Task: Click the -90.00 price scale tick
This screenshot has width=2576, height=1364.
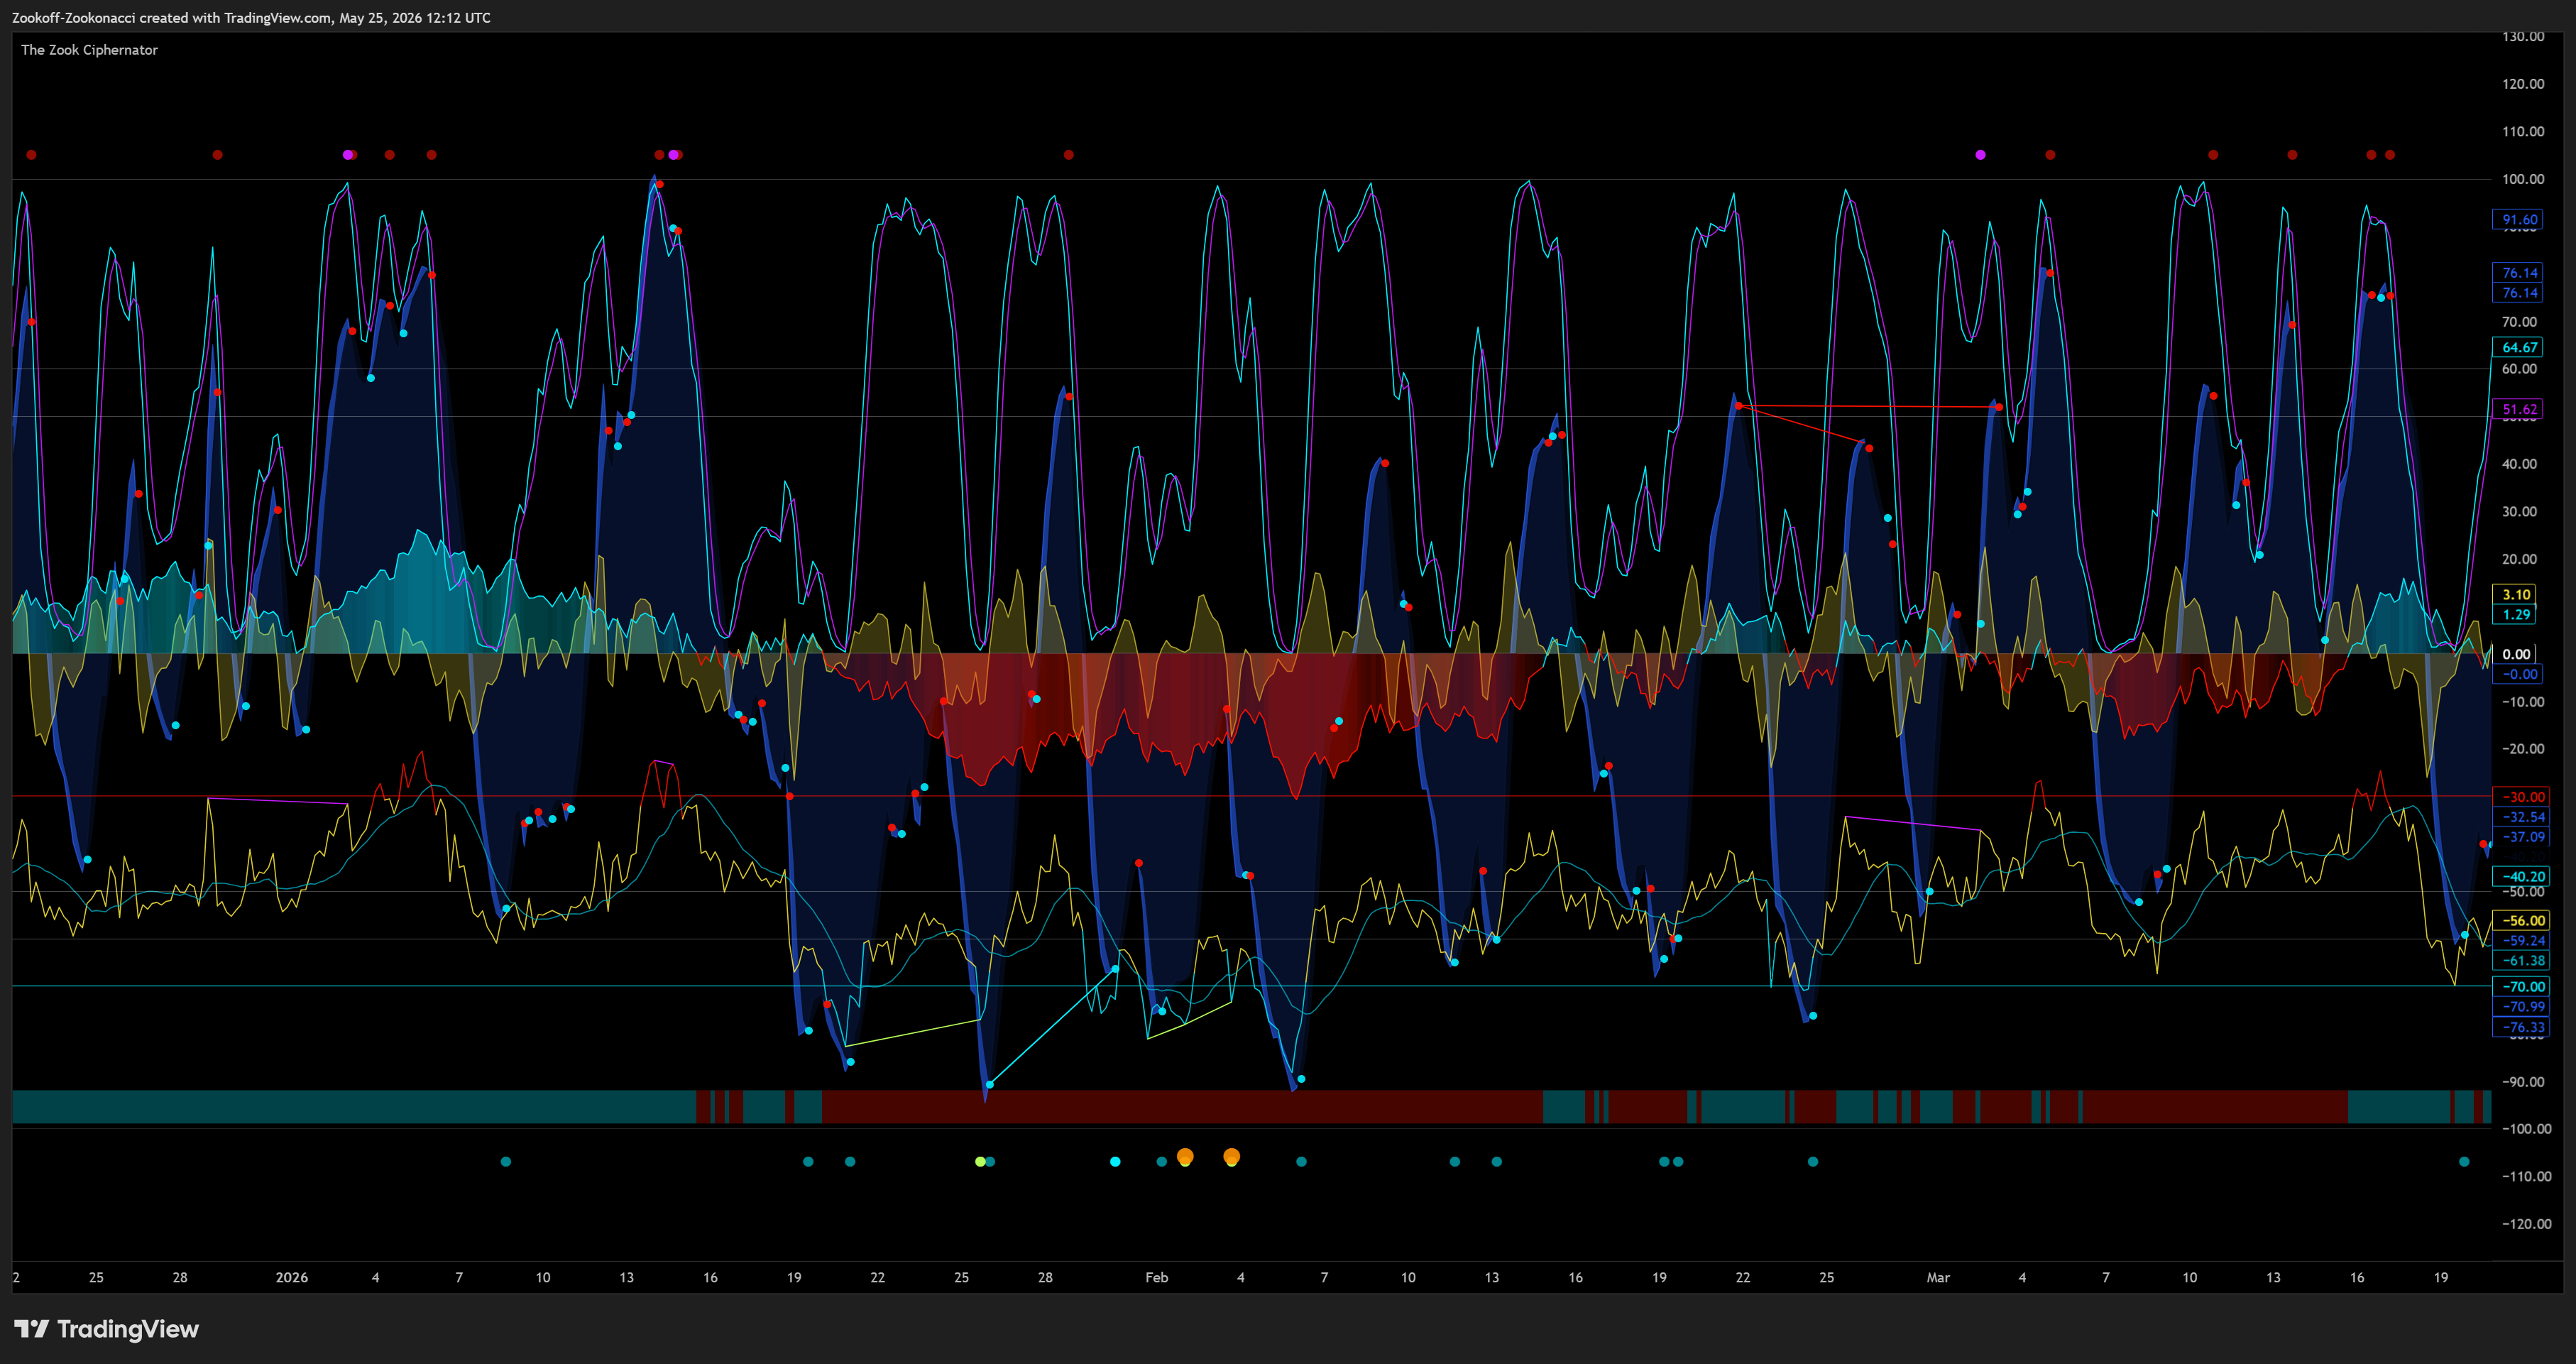Action: (x=2523, y=1081)
